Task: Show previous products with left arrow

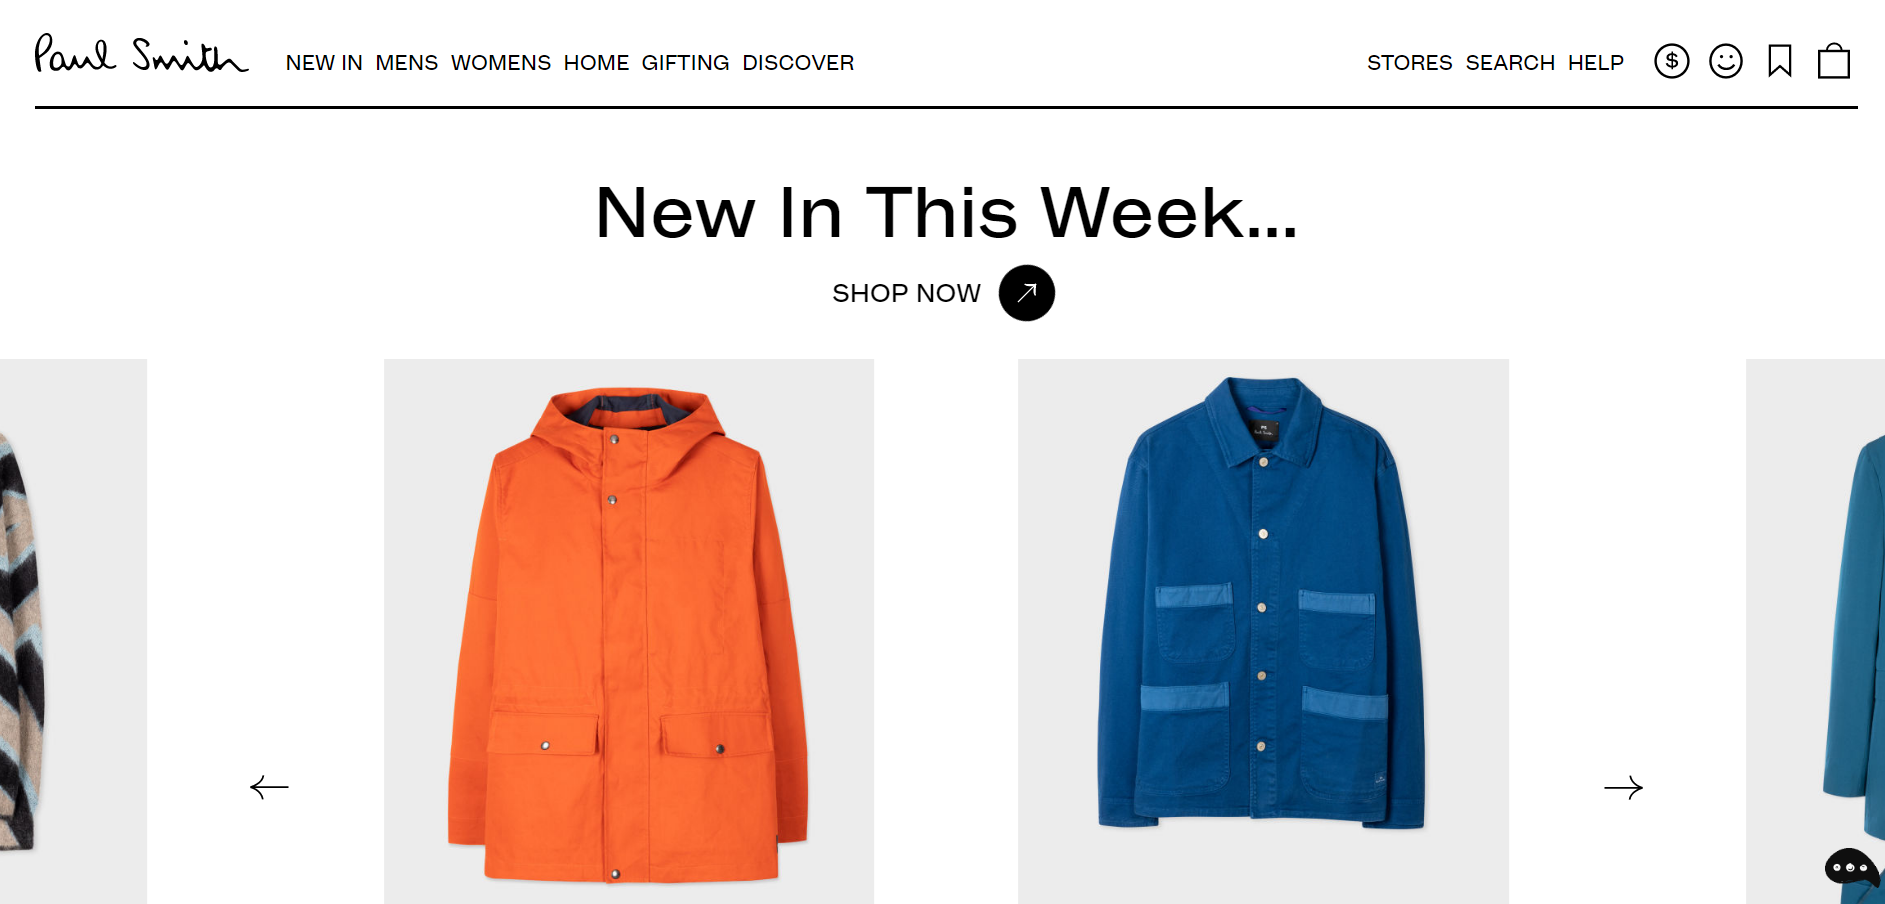Action: [x=269, y=787]
